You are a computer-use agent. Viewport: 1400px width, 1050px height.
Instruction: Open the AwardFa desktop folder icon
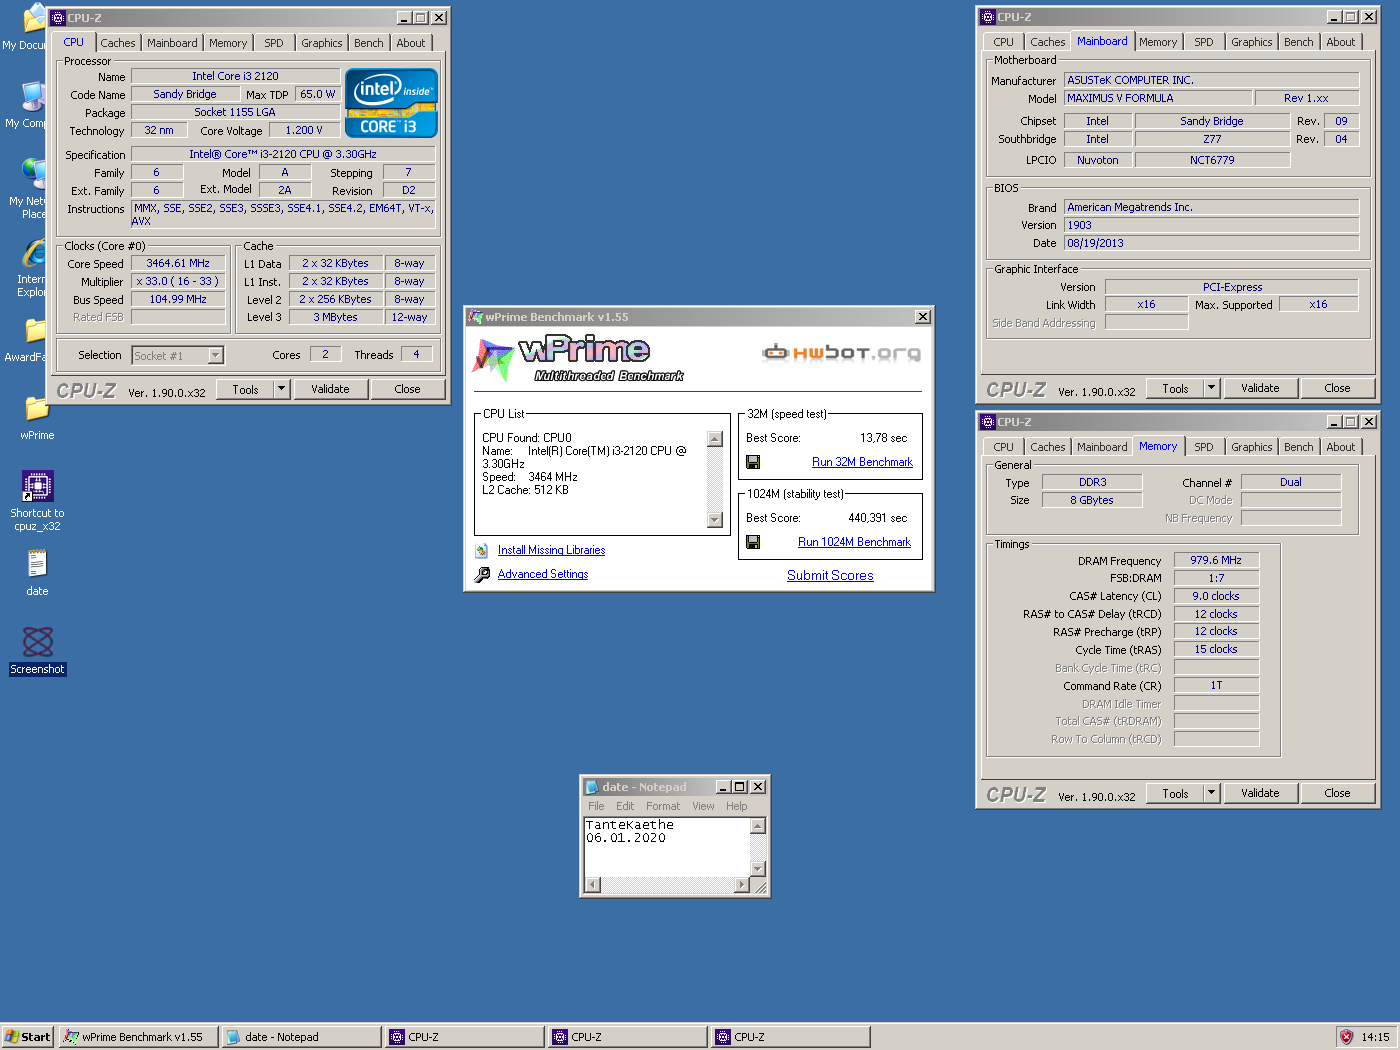point(37,330)
